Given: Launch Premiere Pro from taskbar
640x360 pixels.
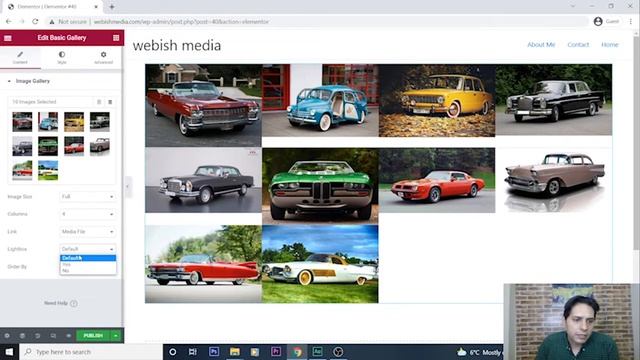Looking at the screenshot, I should tap(276, 352).
